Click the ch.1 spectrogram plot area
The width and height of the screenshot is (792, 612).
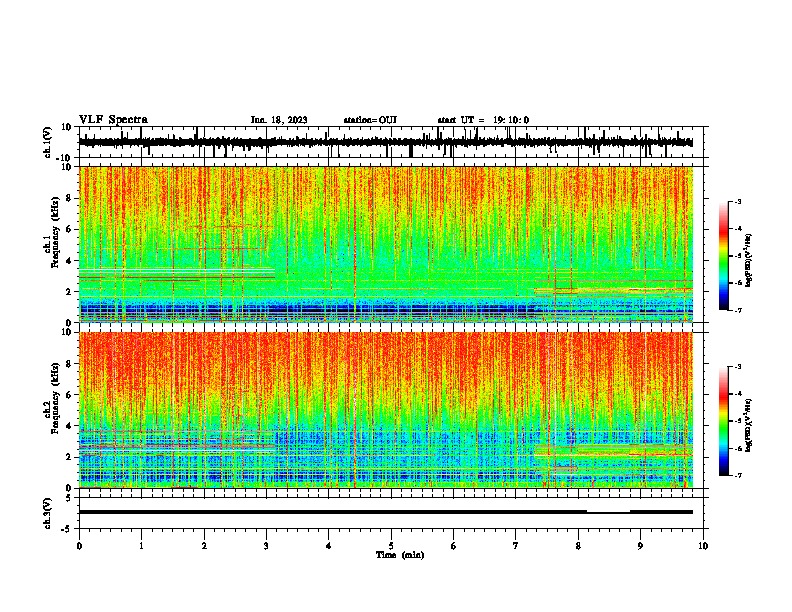(386, 244)
